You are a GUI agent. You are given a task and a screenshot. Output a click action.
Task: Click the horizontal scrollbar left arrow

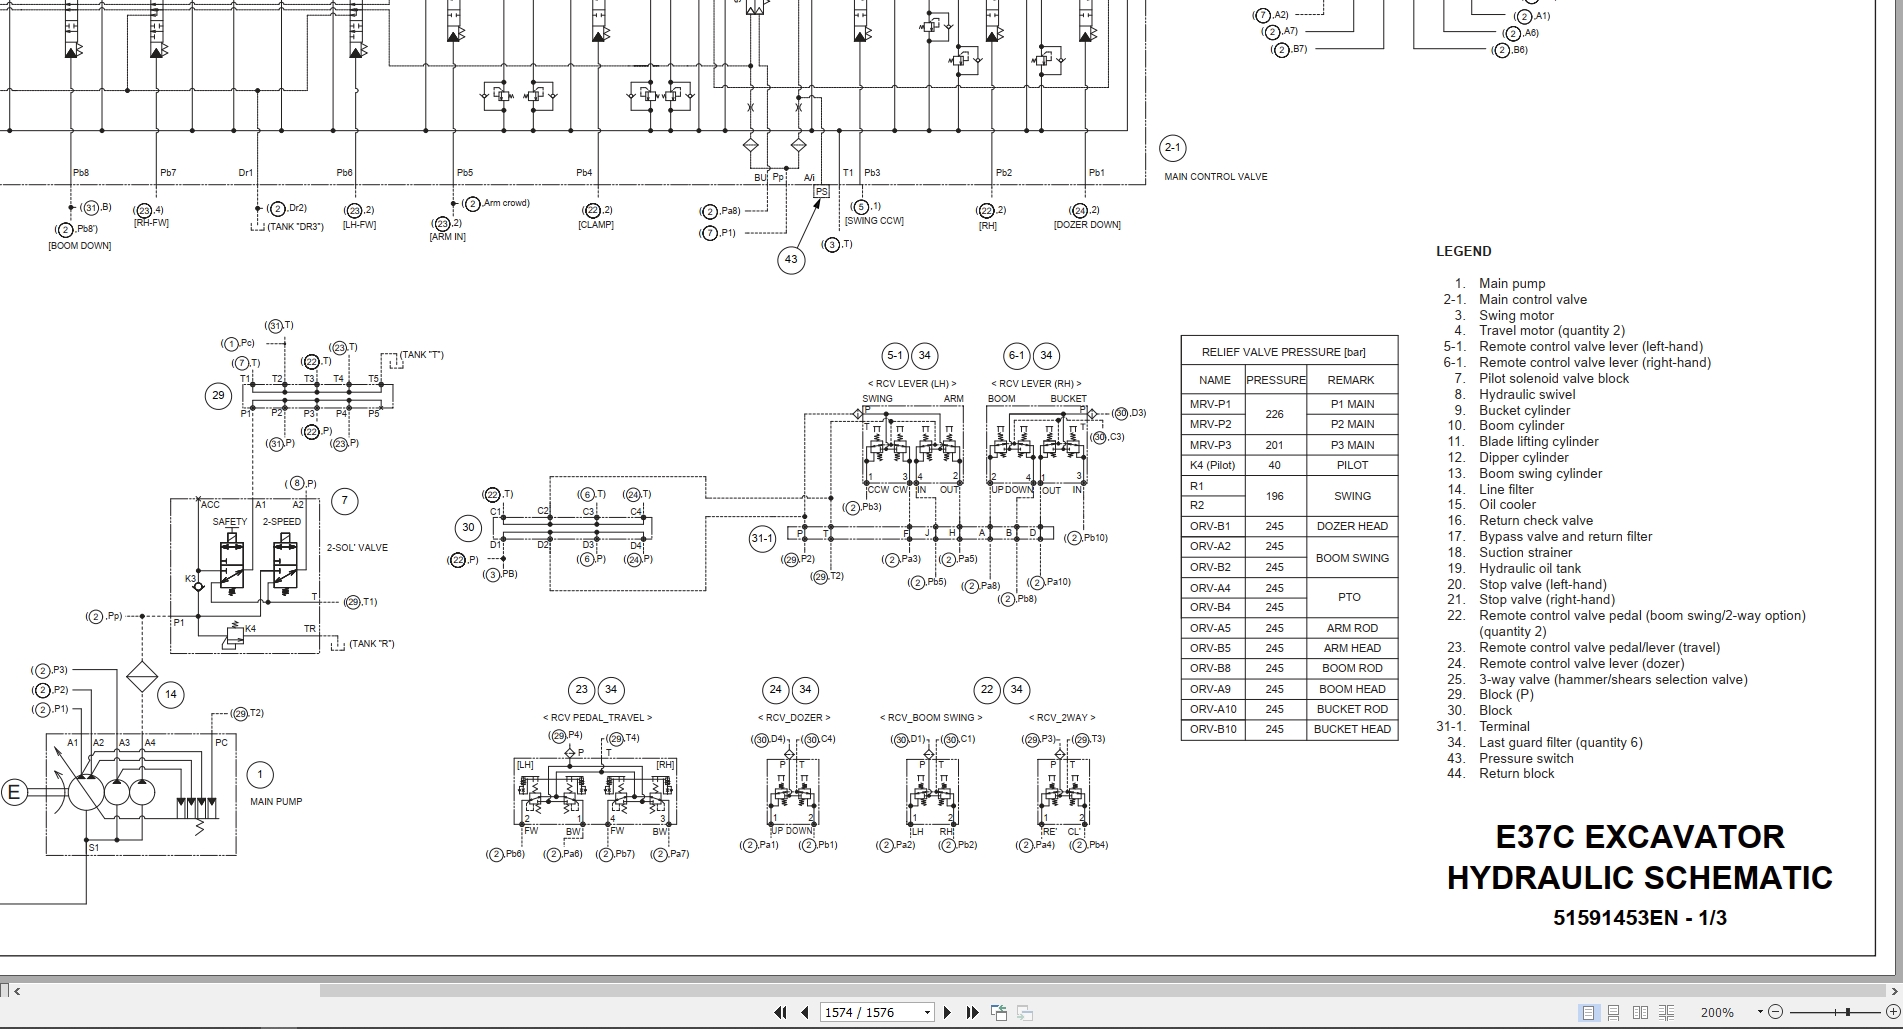pyautogui.click(x=17, y=991)
